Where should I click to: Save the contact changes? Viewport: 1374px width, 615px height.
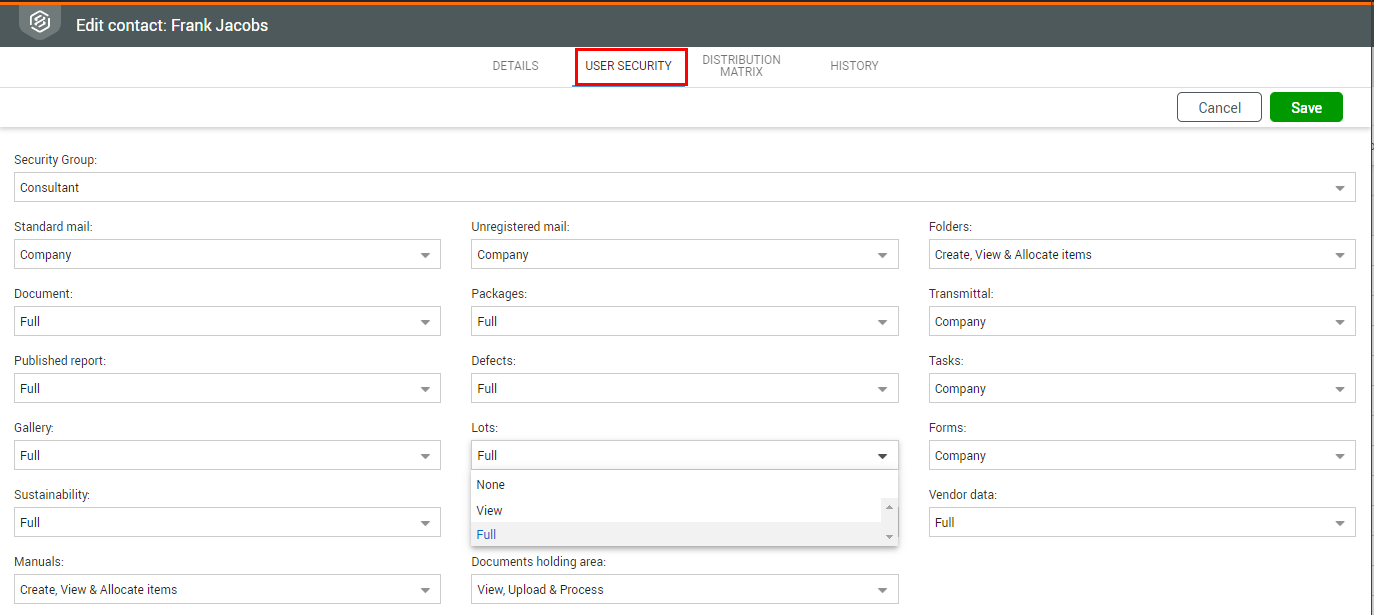pyautogui.click(x=1306, y=108)
